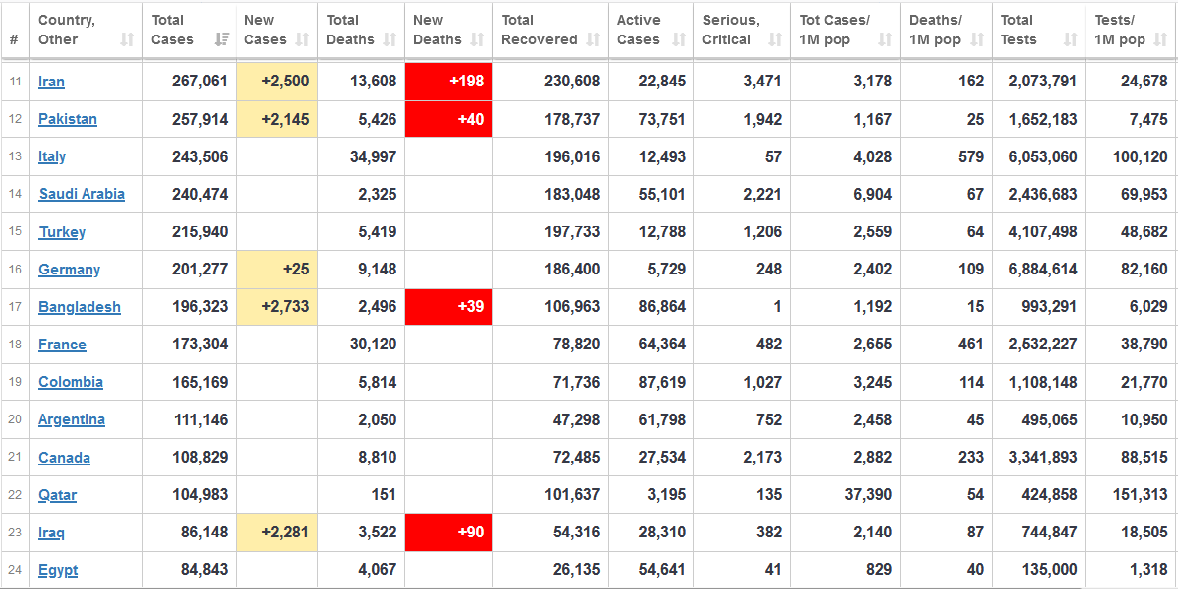Sort by Tot Cases/1M pop arrows
Image resolution: width=1178 pixels, height=589 pixels.
pyautogui.click(x=885, y=40)
